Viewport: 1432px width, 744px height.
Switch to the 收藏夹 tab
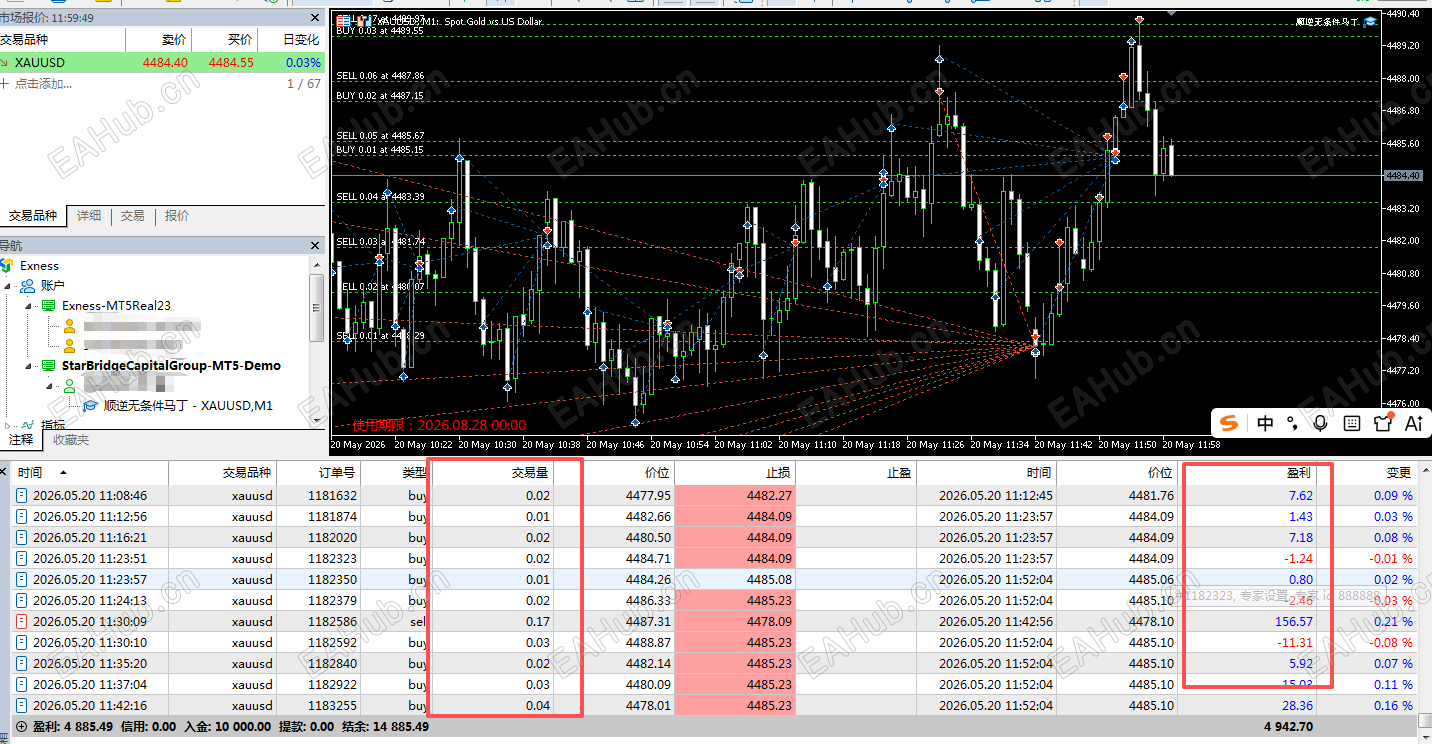click(x=71, y=439)
